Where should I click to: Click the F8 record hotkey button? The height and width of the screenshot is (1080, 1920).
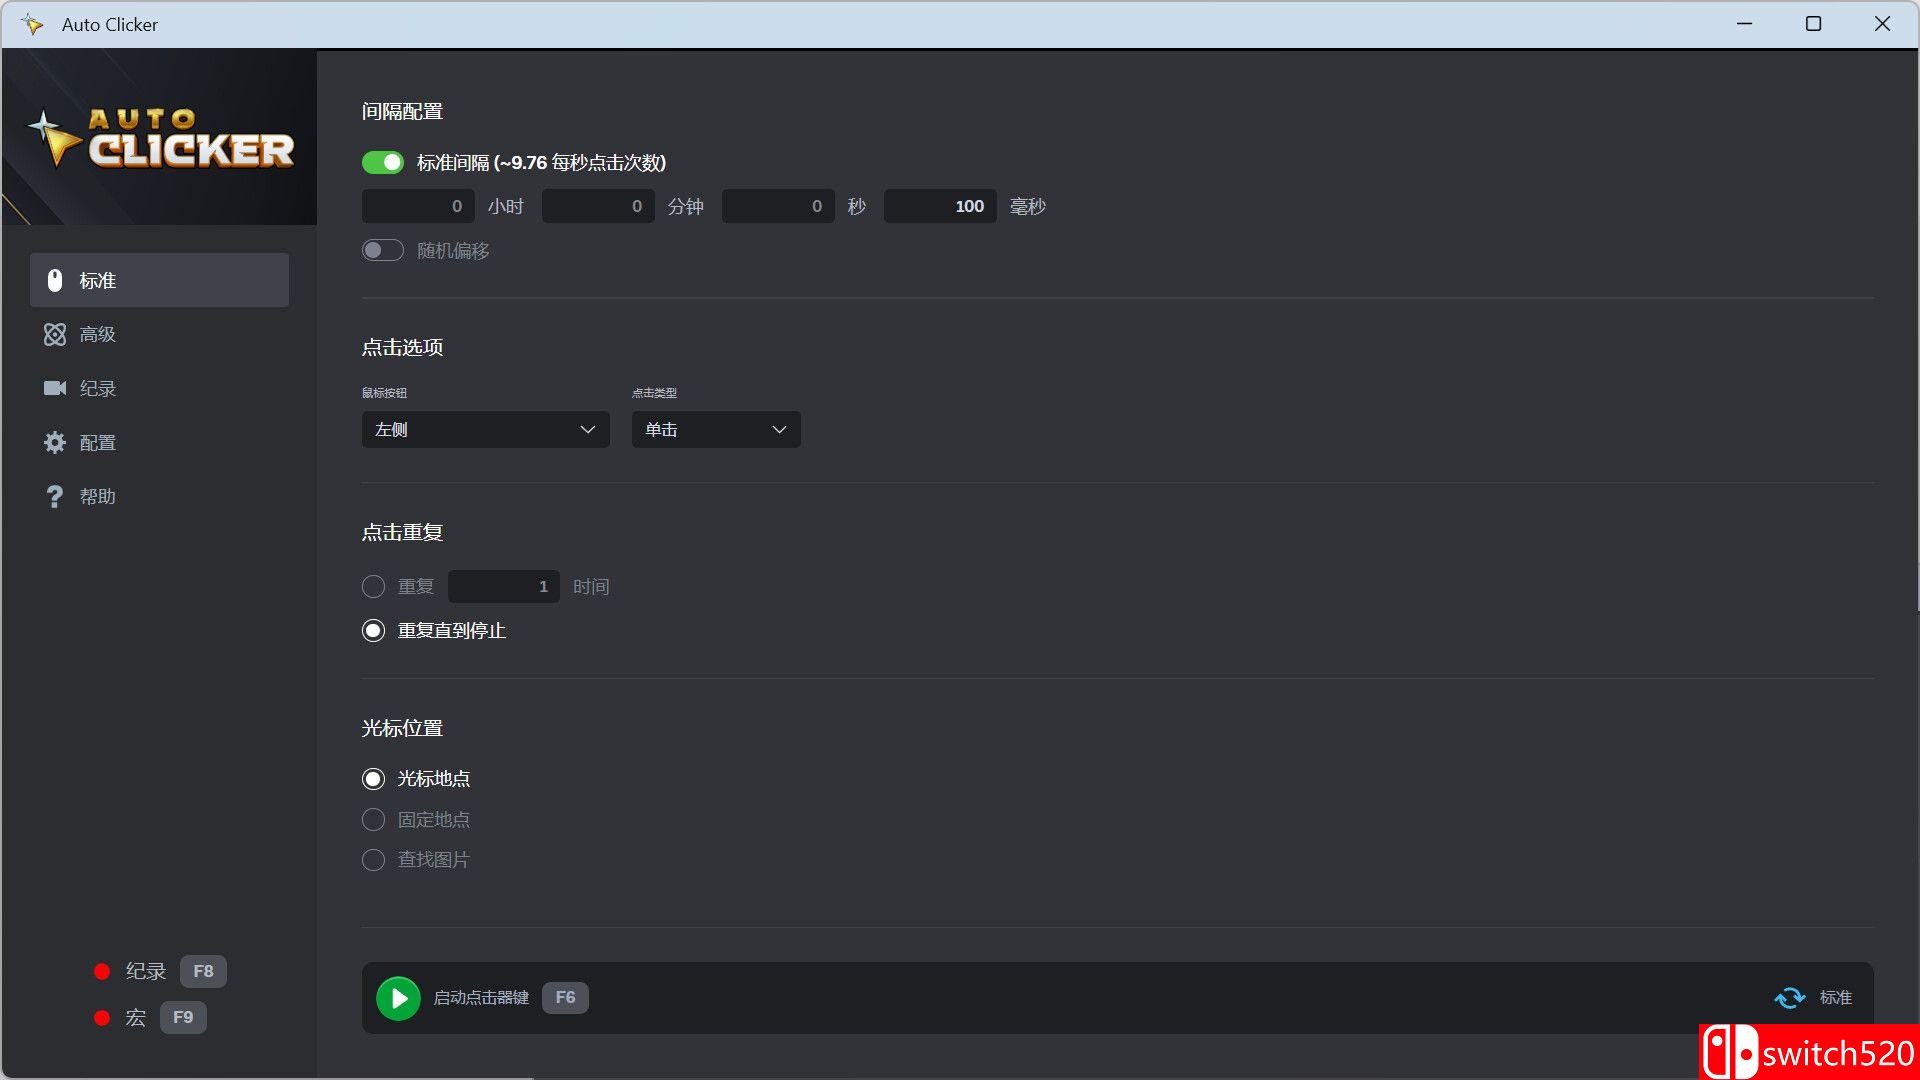(203, 971)
